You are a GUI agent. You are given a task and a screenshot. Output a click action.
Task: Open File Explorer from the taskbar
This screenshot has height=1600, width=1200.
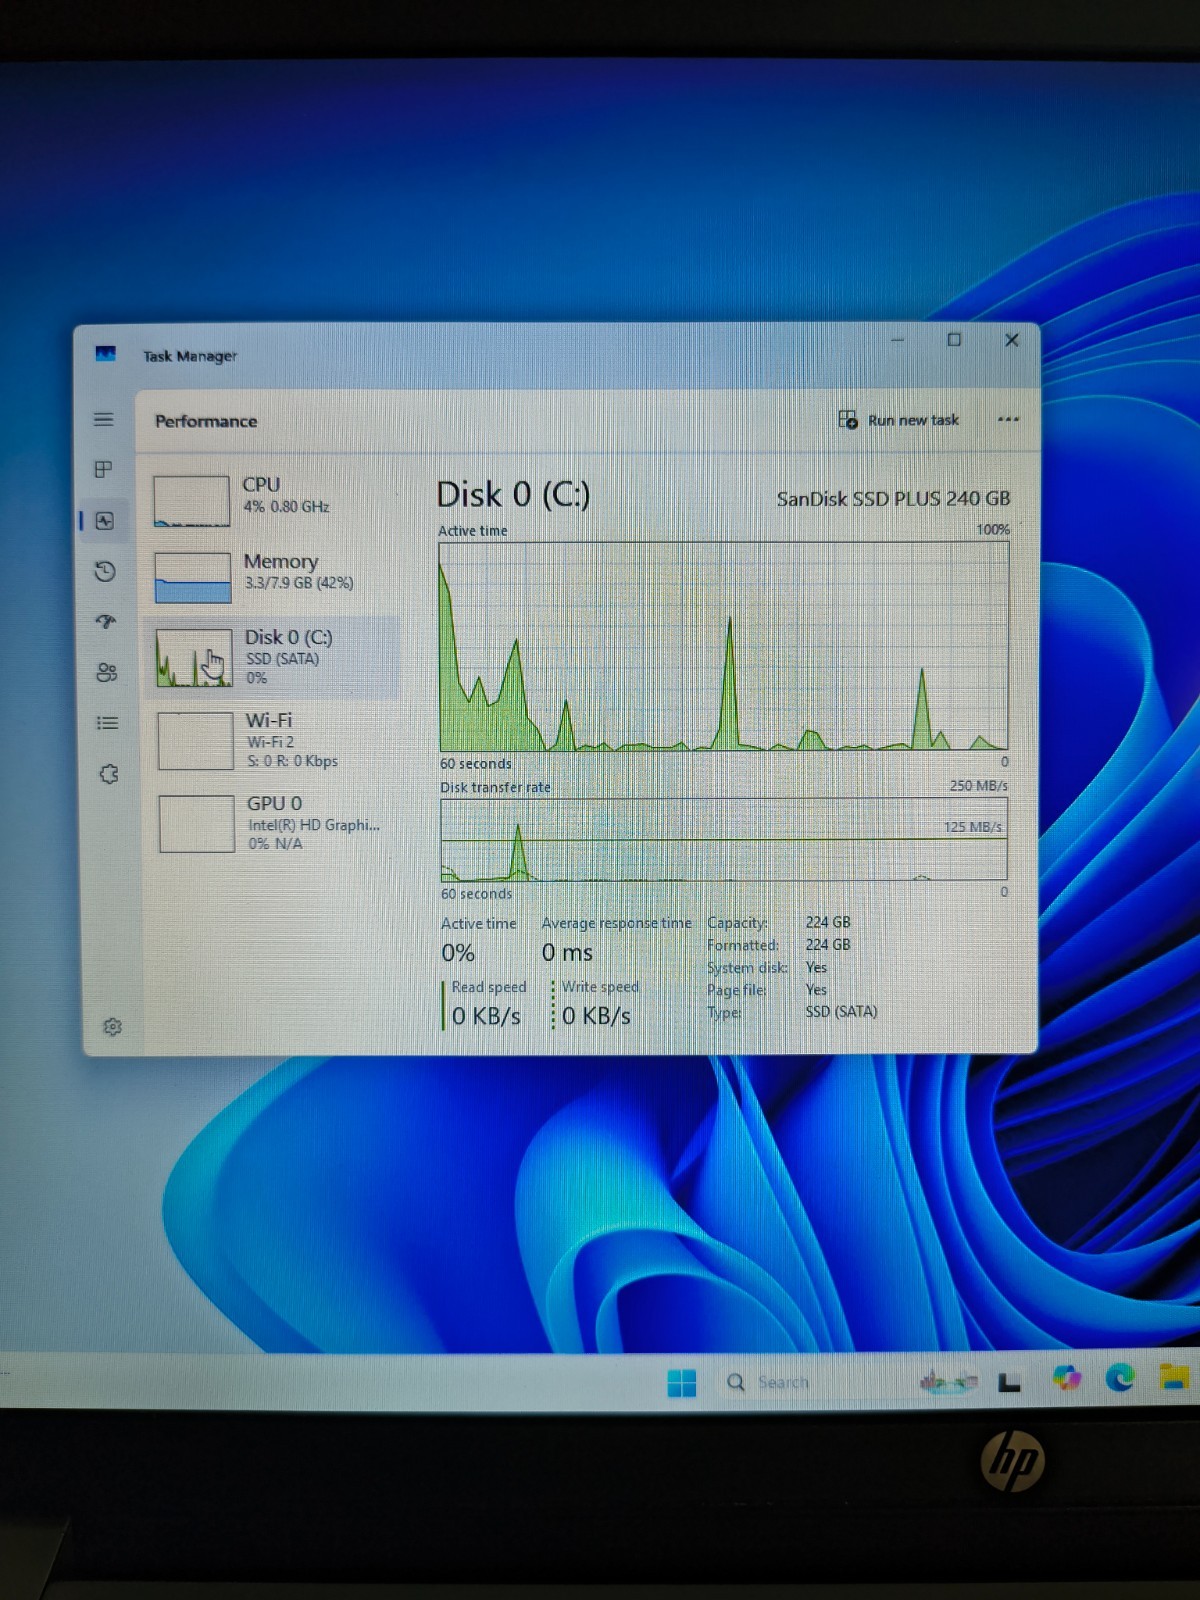tap(1173, 1377)
